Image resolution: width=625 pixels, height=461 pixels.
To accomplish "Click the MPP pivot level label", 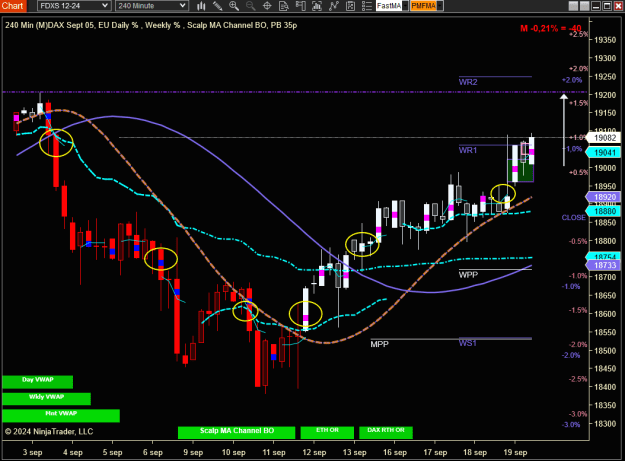I will [x=379, y=344].
